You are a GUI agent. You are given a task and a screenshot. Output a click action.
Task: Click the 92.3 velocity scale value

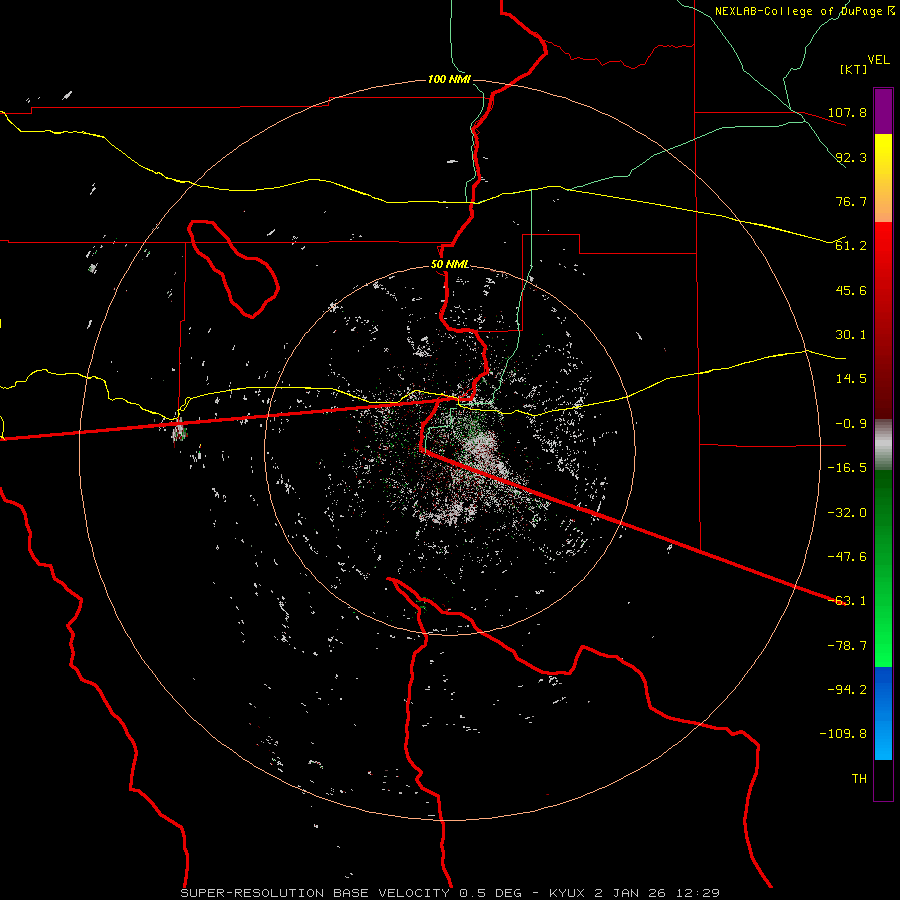point(851,157)
